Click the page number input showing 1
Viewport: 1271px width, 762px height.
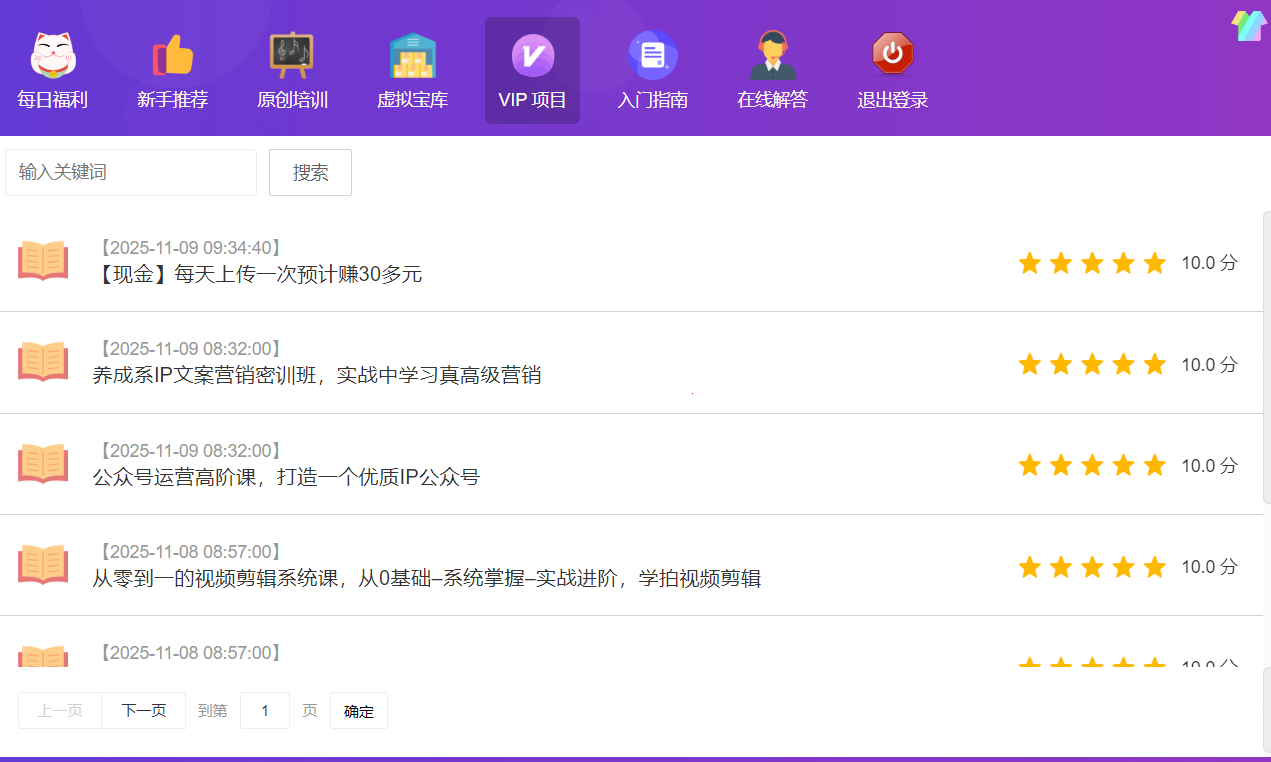264,710
